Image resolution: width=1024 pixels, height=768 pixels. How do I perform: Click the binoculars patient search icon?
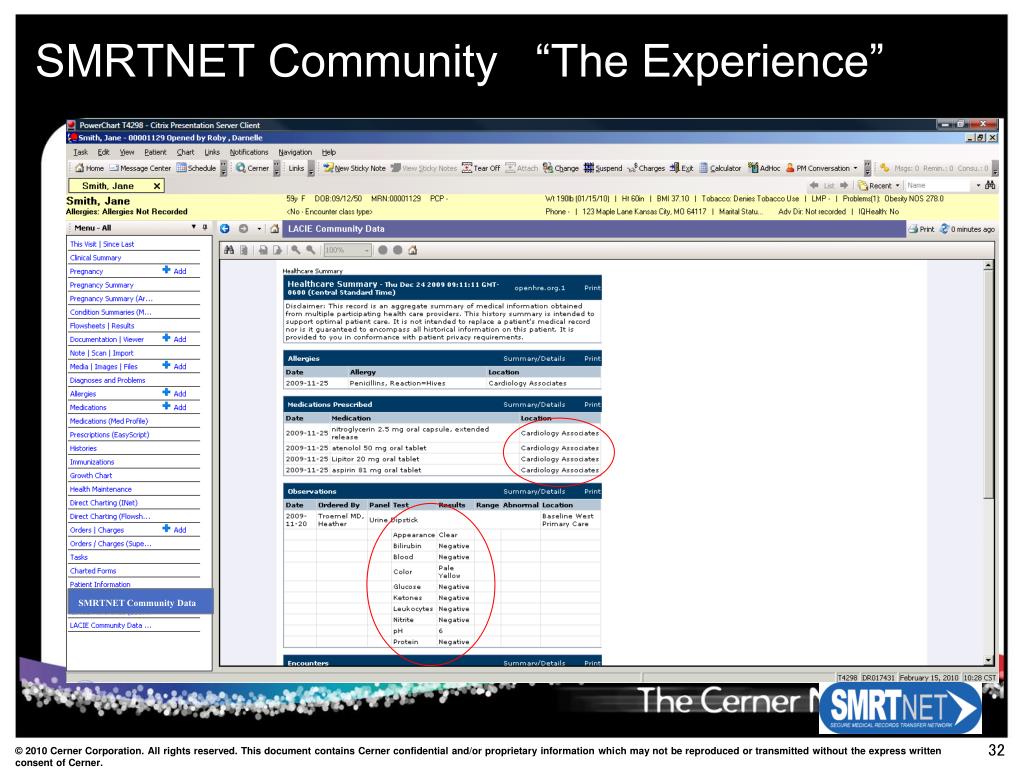coord(990,185)
